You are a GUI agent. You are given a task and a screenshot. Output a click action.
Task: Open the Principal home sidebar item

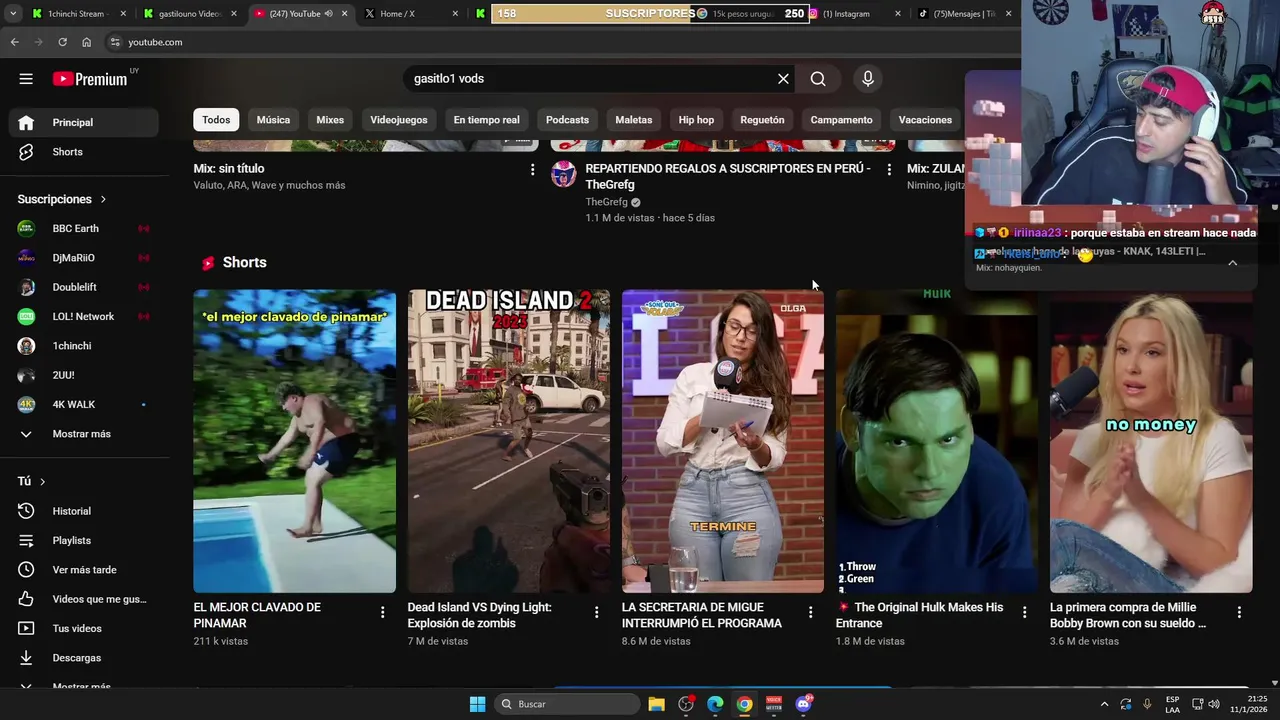84,122
